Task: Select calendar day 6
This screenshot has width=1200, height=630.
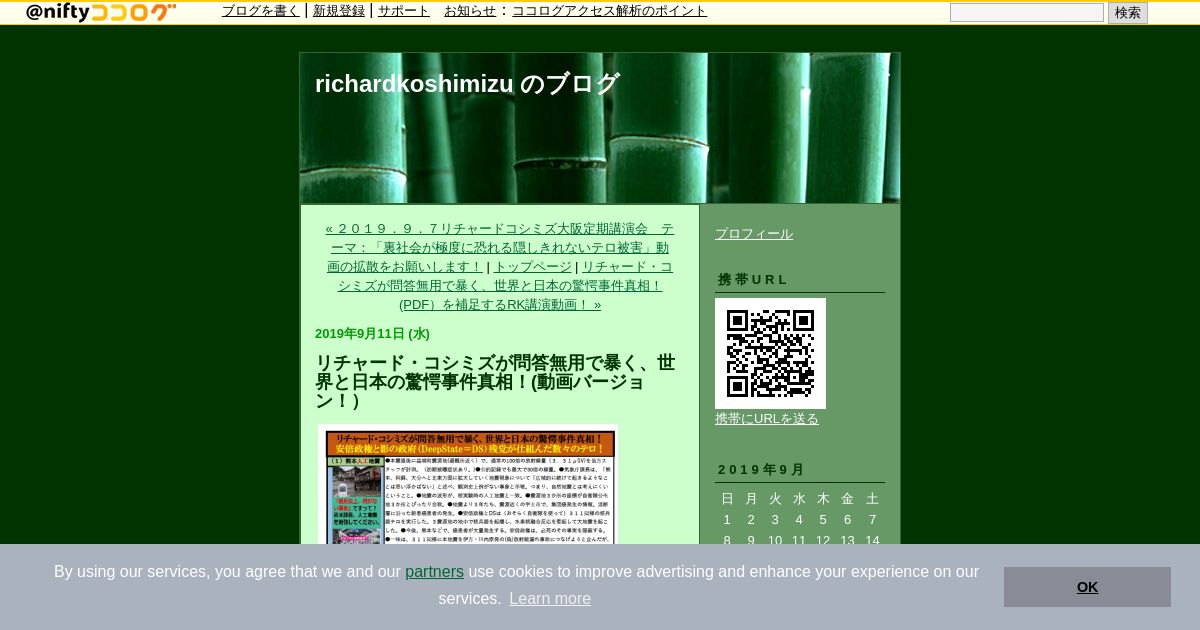Action: 847,520
